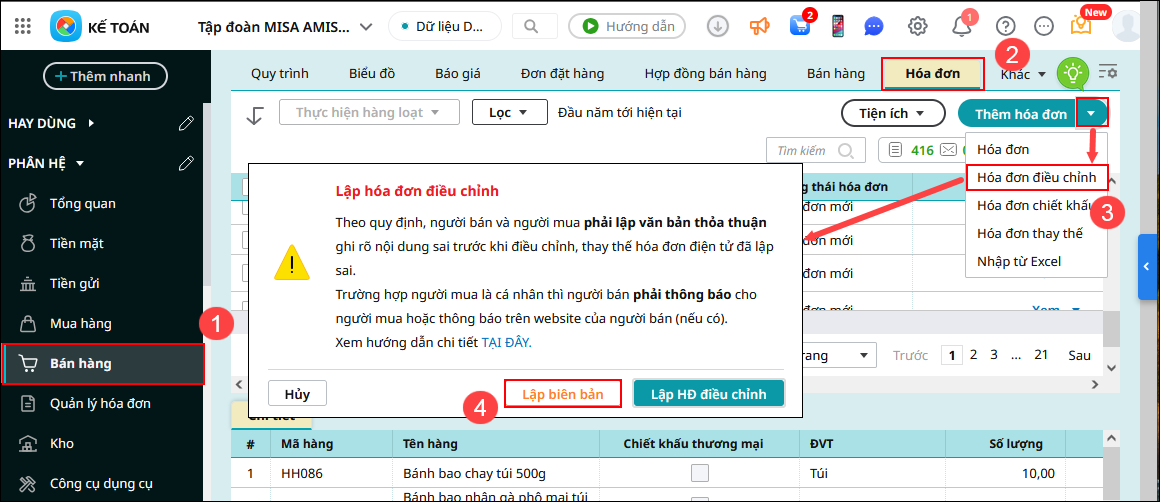Open the TẠI ĐÂY guide link

[507, 342]
